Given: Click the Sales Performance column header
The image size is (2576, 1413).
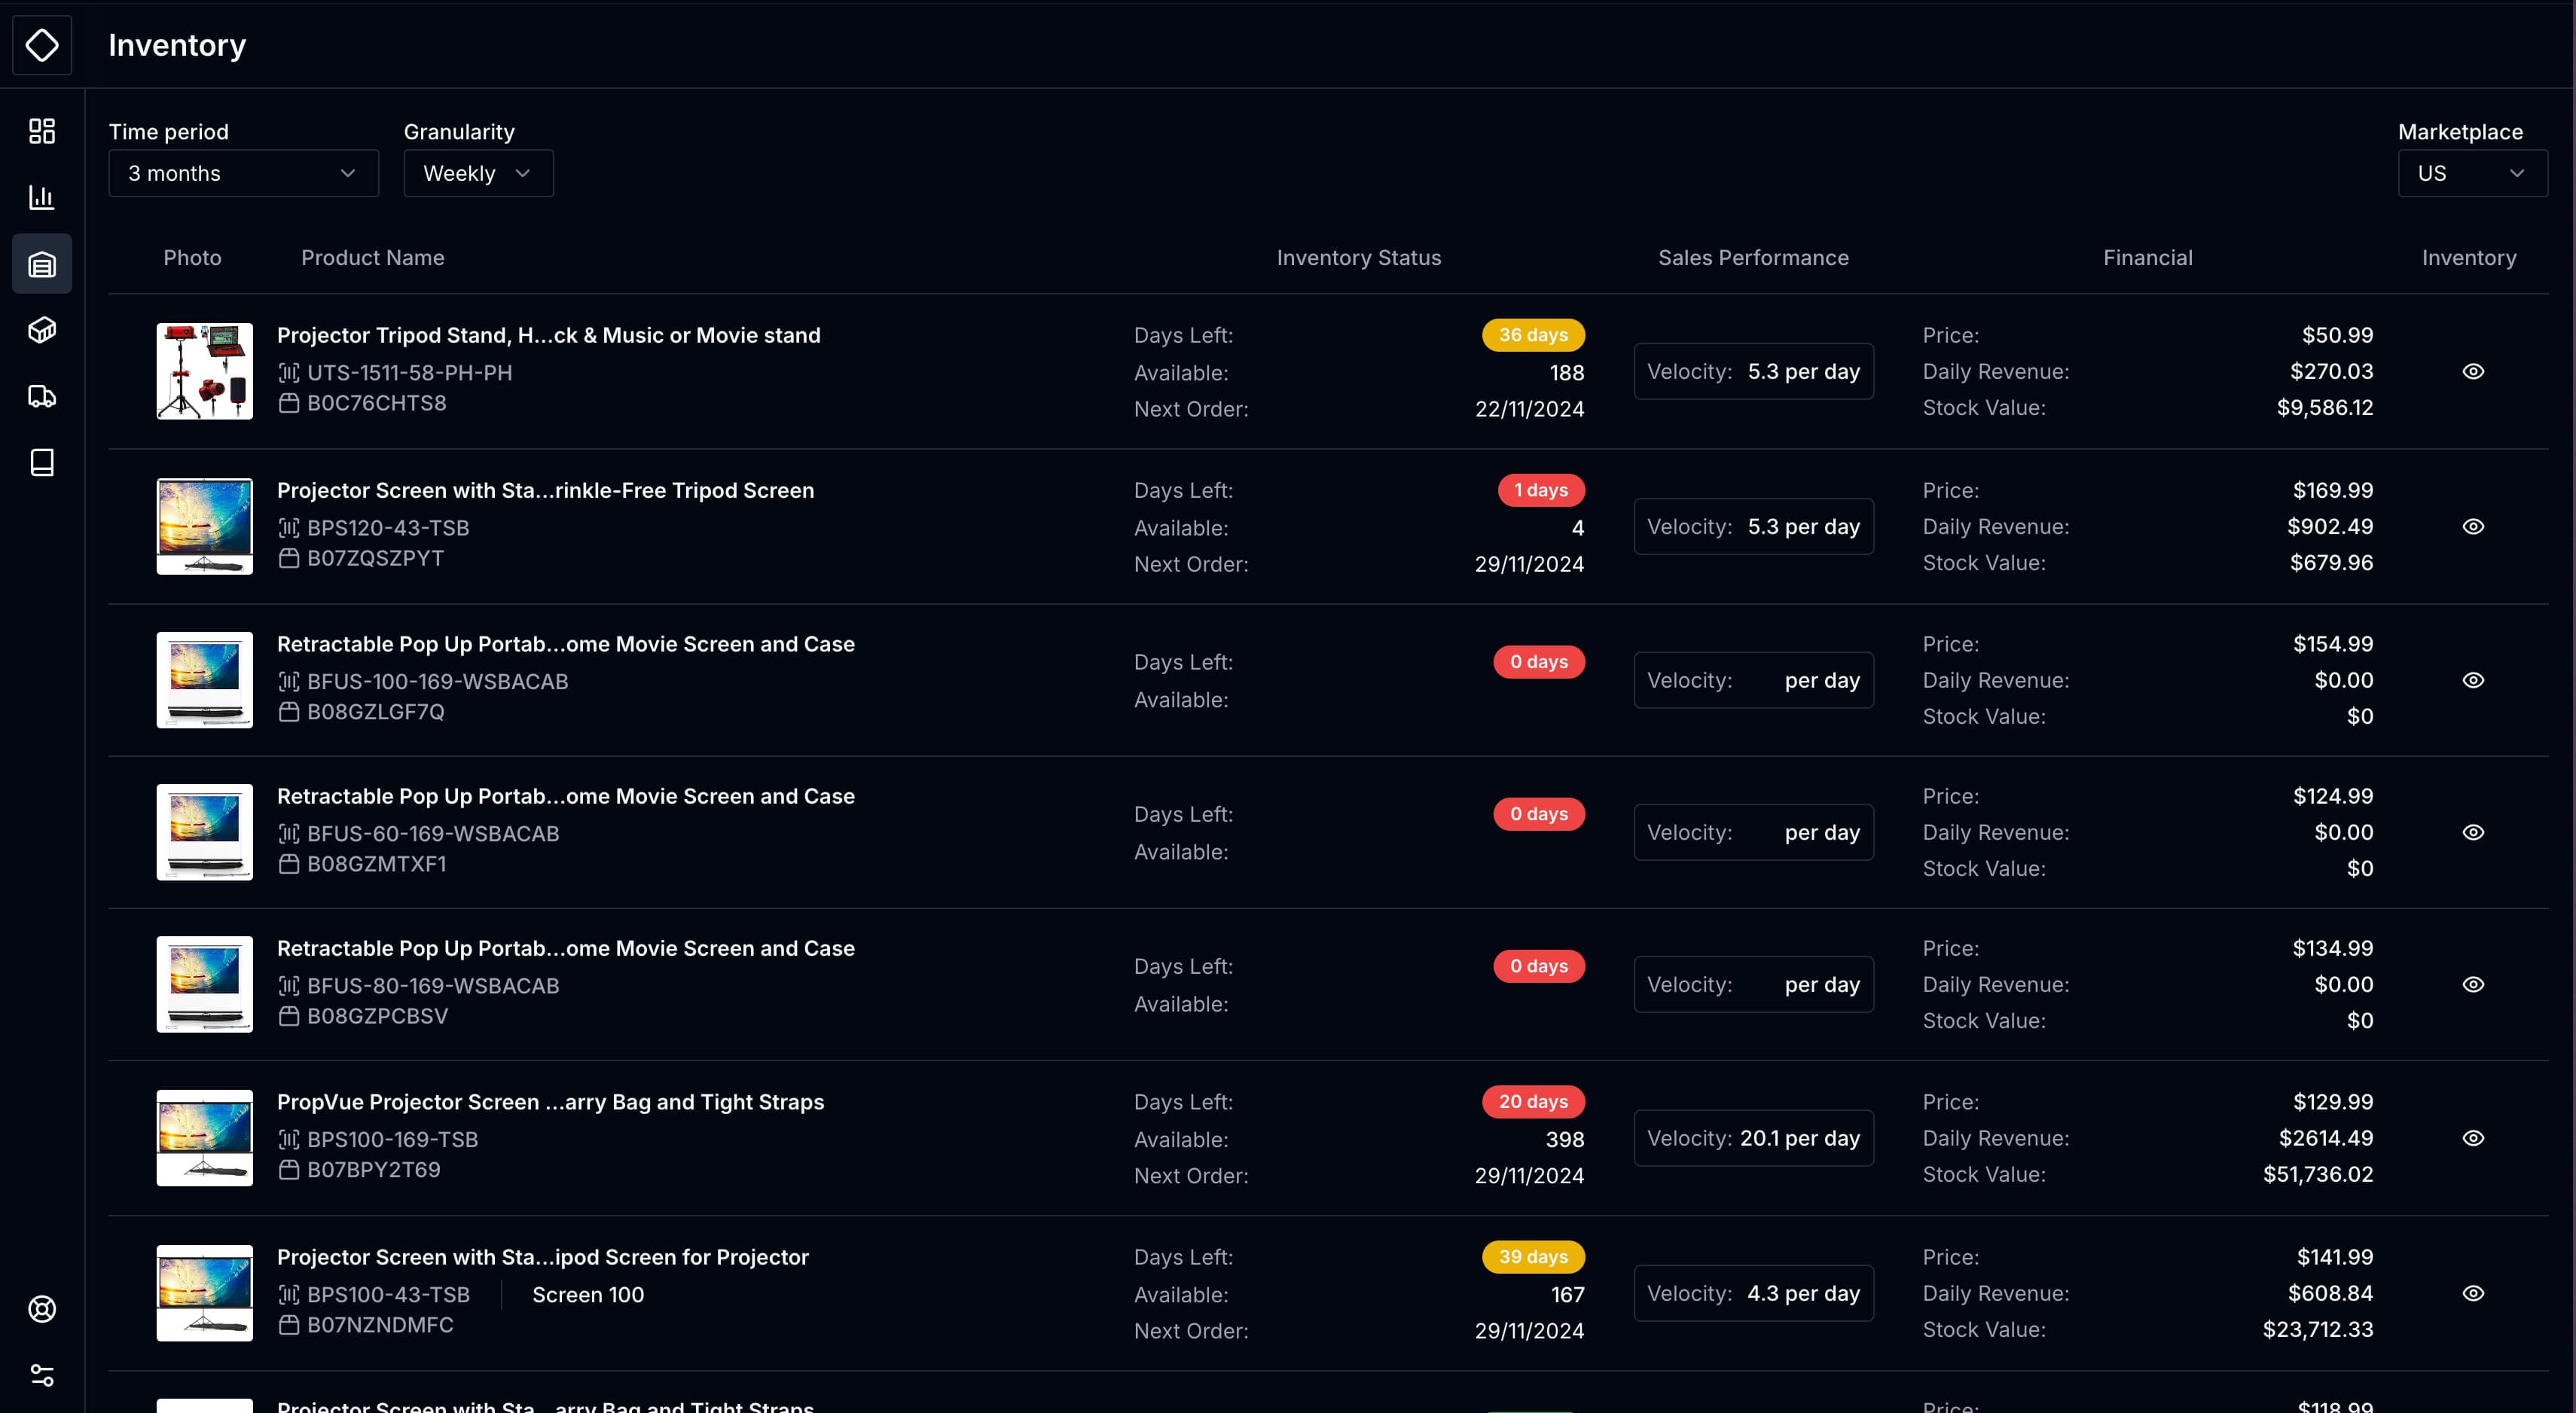Looking at the screenshot, I should (1753, 258).
